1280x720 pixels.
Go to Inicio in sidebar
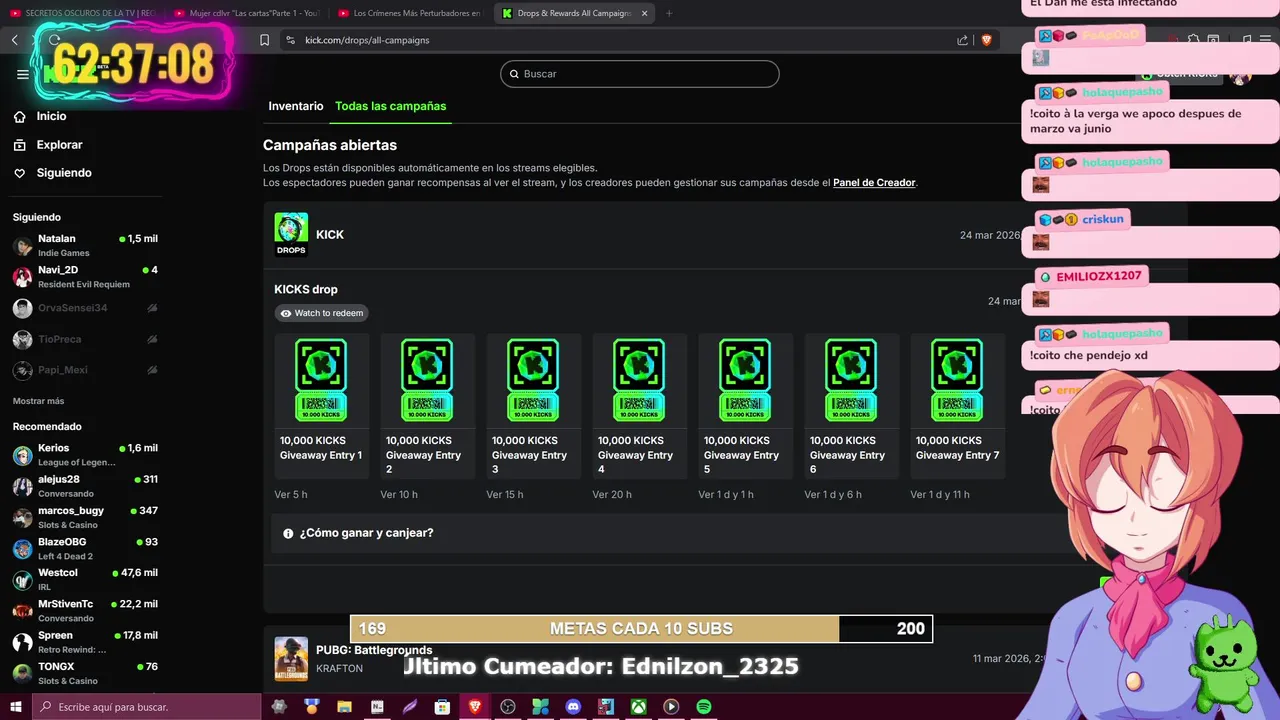tap(51, 116)
